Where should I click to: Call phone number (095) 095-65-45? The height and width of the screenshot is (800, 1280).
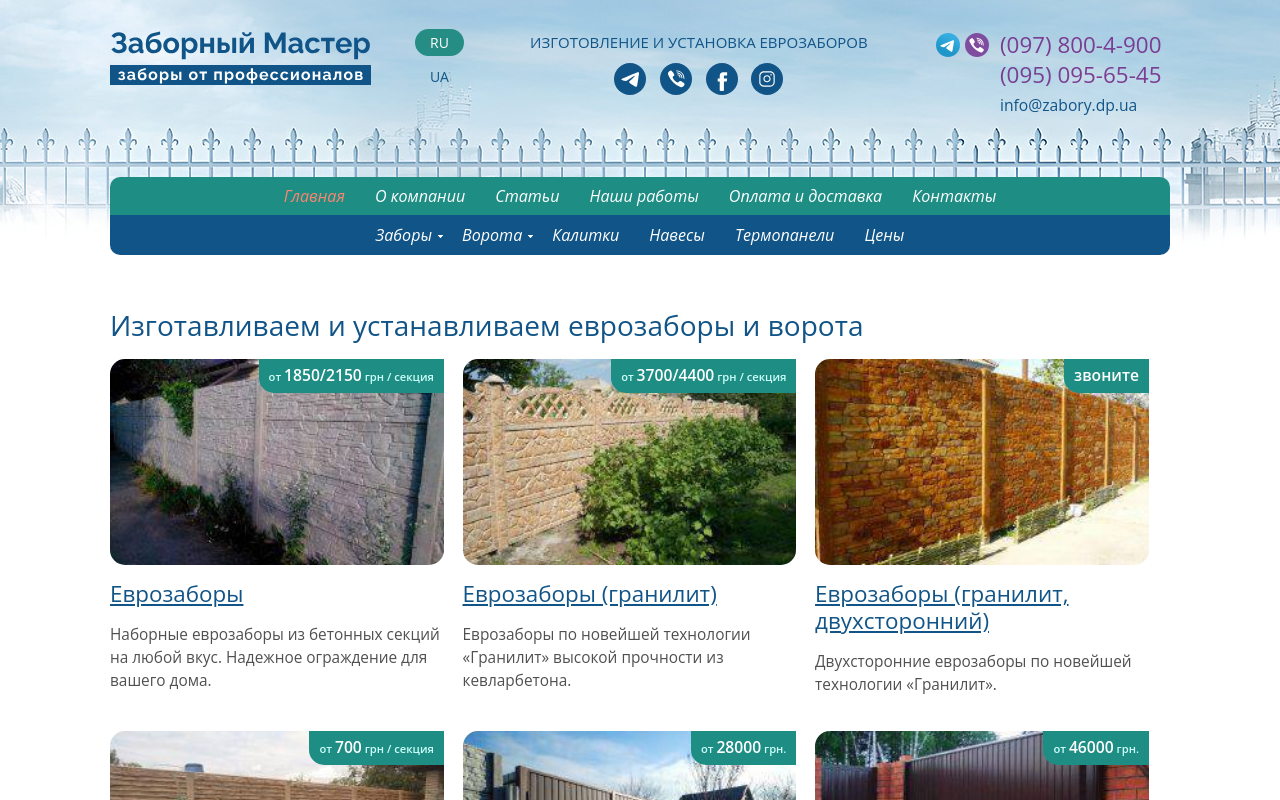[1080, 75]
